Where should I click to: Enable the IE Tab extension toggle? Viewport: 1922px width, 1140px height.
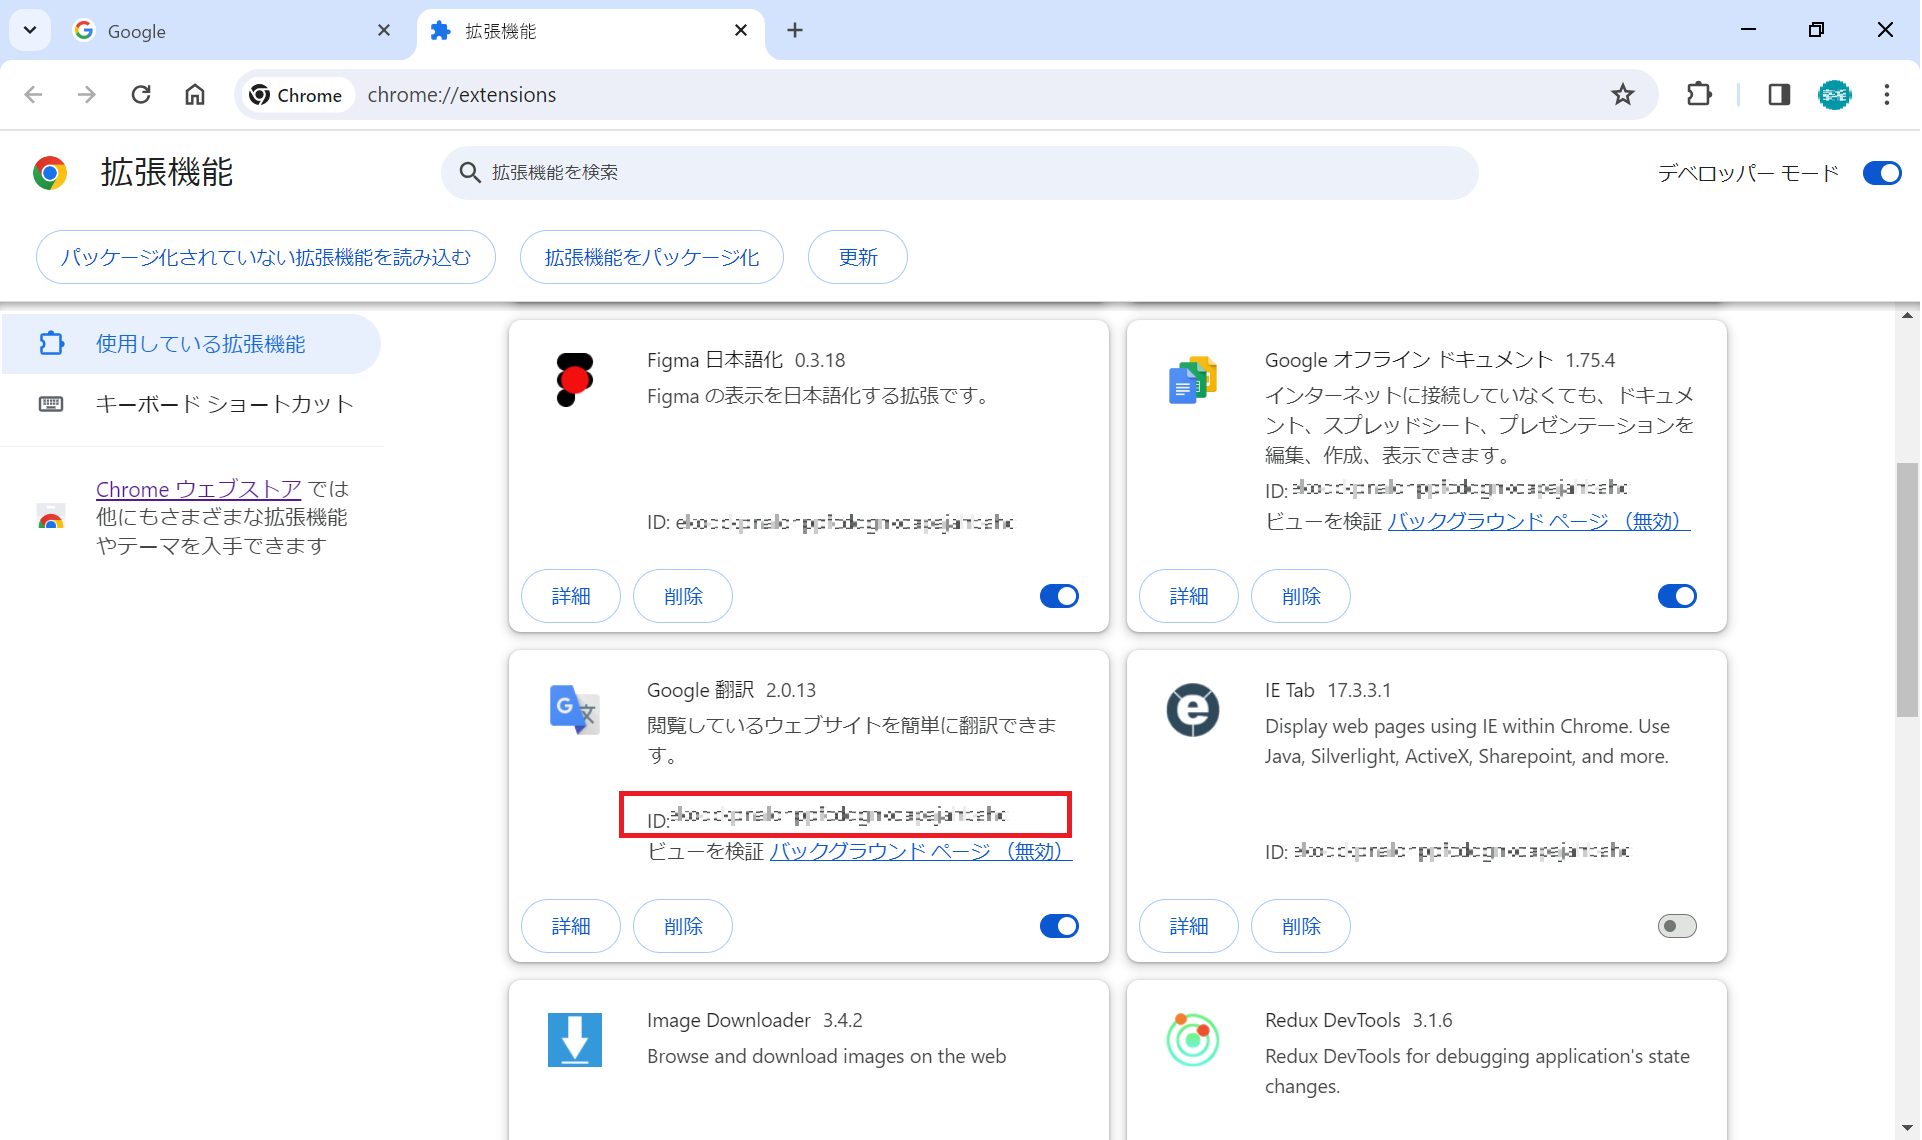pos(1676,926)
